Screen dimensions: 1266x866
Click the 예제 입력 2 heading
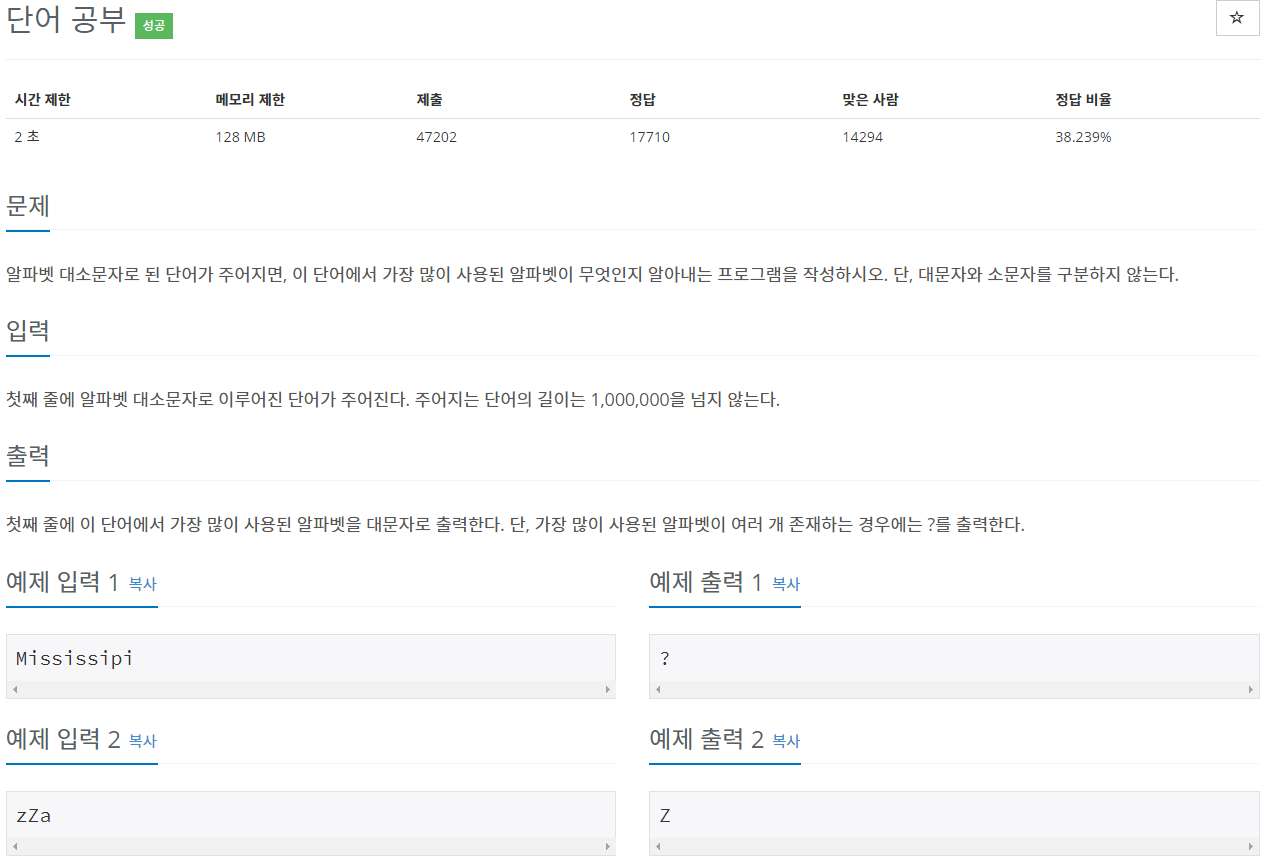coord(63,739)
